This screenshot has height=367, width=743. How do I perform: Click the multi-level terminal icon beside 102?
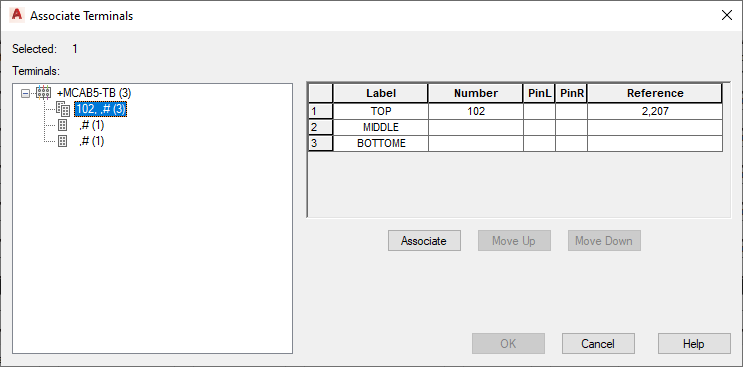click(63, 109)
